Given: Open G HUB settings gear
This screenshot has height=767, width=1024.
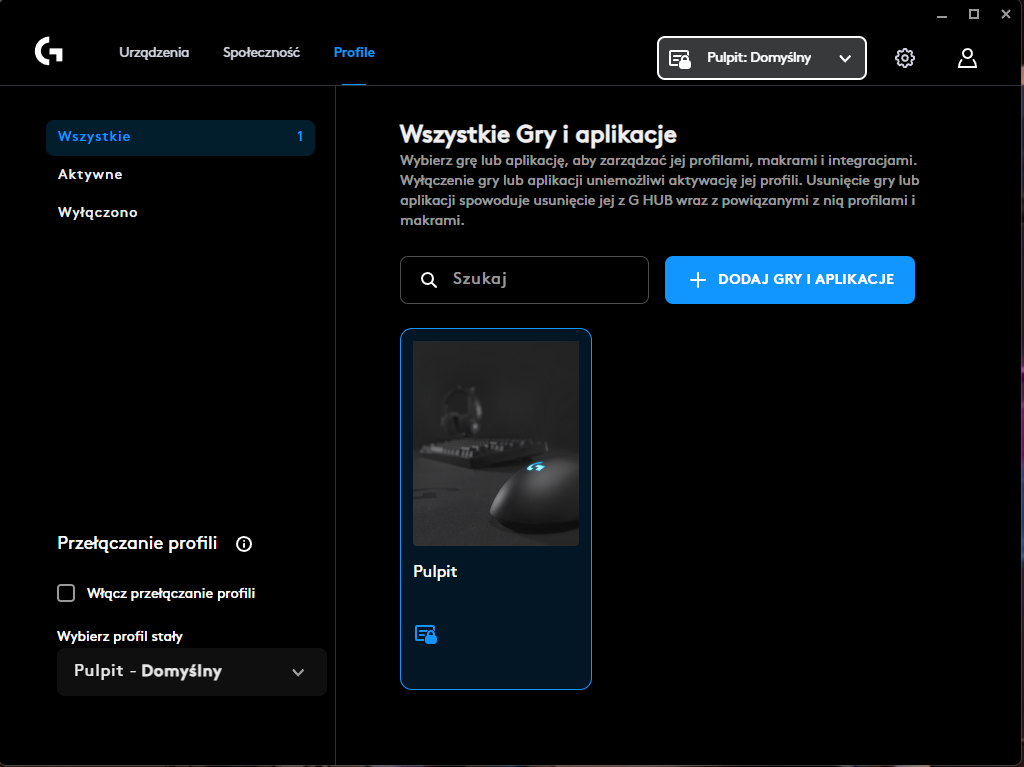Looking at the screenshot, I should (905, 58).
